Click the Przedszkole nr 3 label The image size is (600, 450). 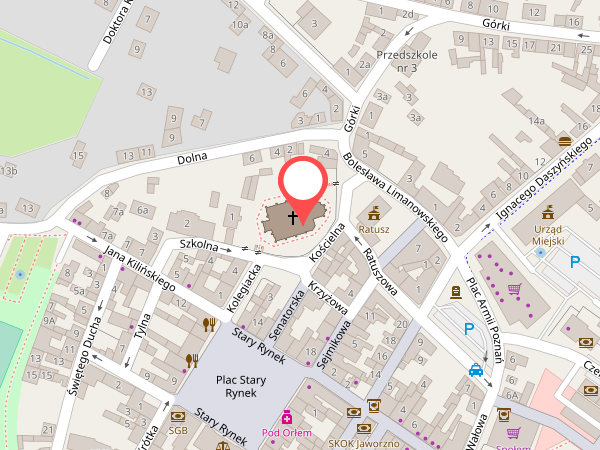407,61
